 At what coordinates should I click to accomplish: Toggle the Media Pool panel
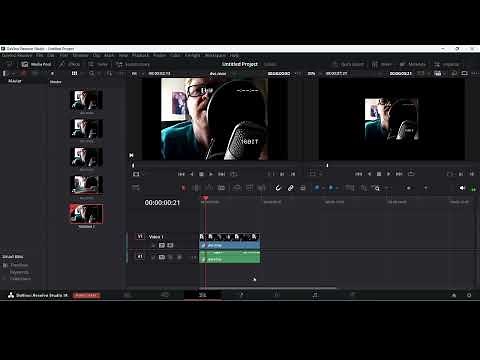click(x=37, y=64)
